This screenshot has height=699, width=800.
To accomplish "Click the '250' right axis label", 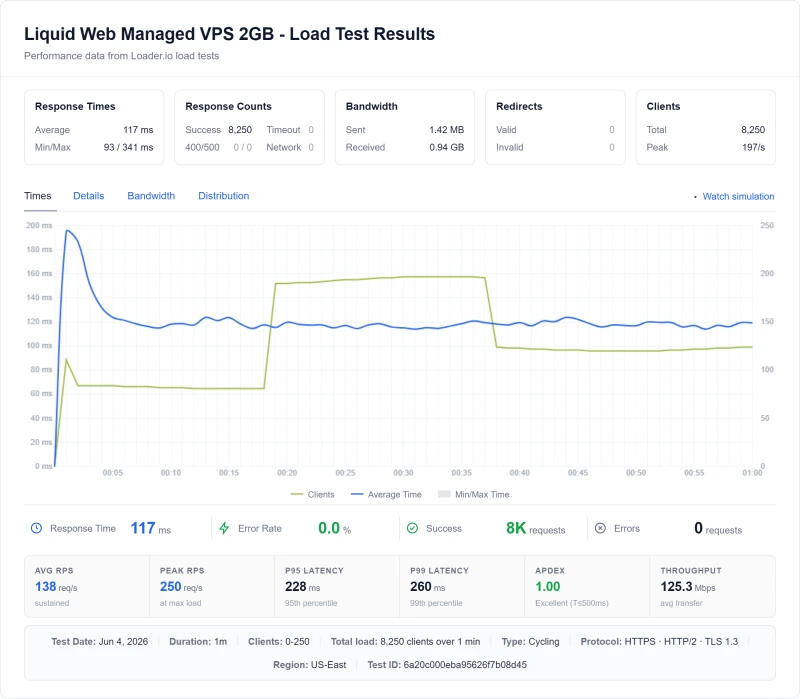I will (767, 225).
